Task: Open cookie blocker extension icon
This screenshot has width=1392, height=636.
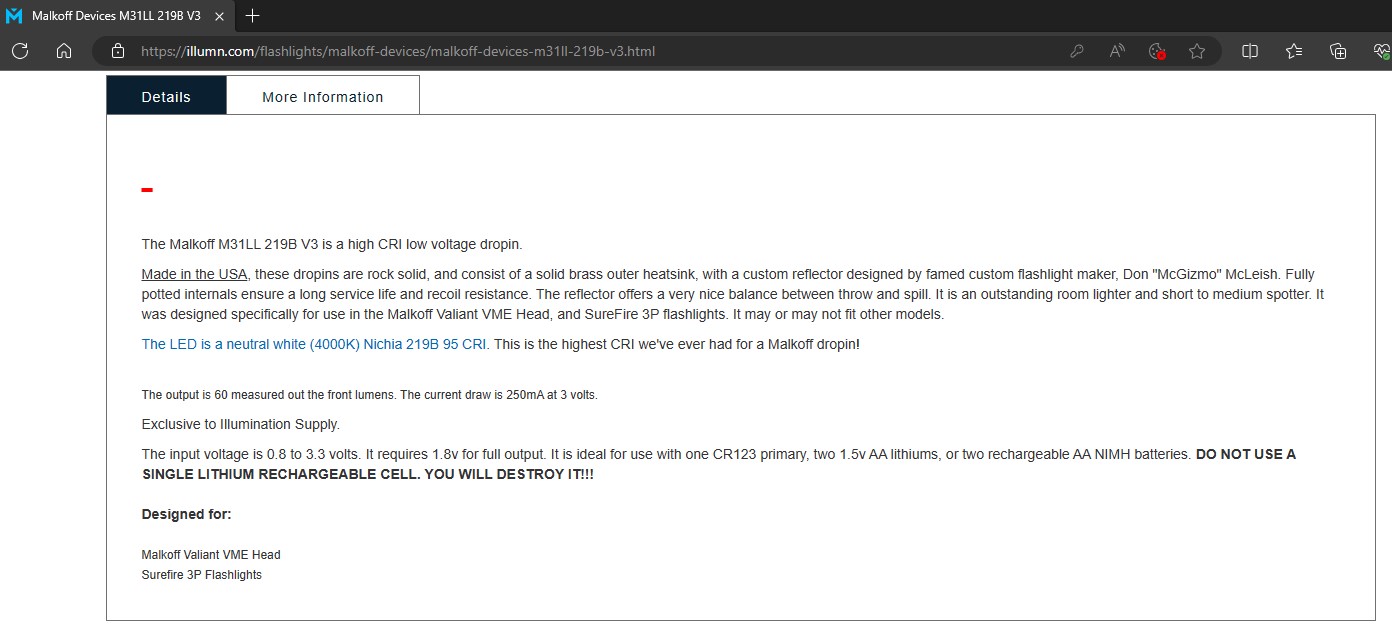Action: click(1158, 51)
